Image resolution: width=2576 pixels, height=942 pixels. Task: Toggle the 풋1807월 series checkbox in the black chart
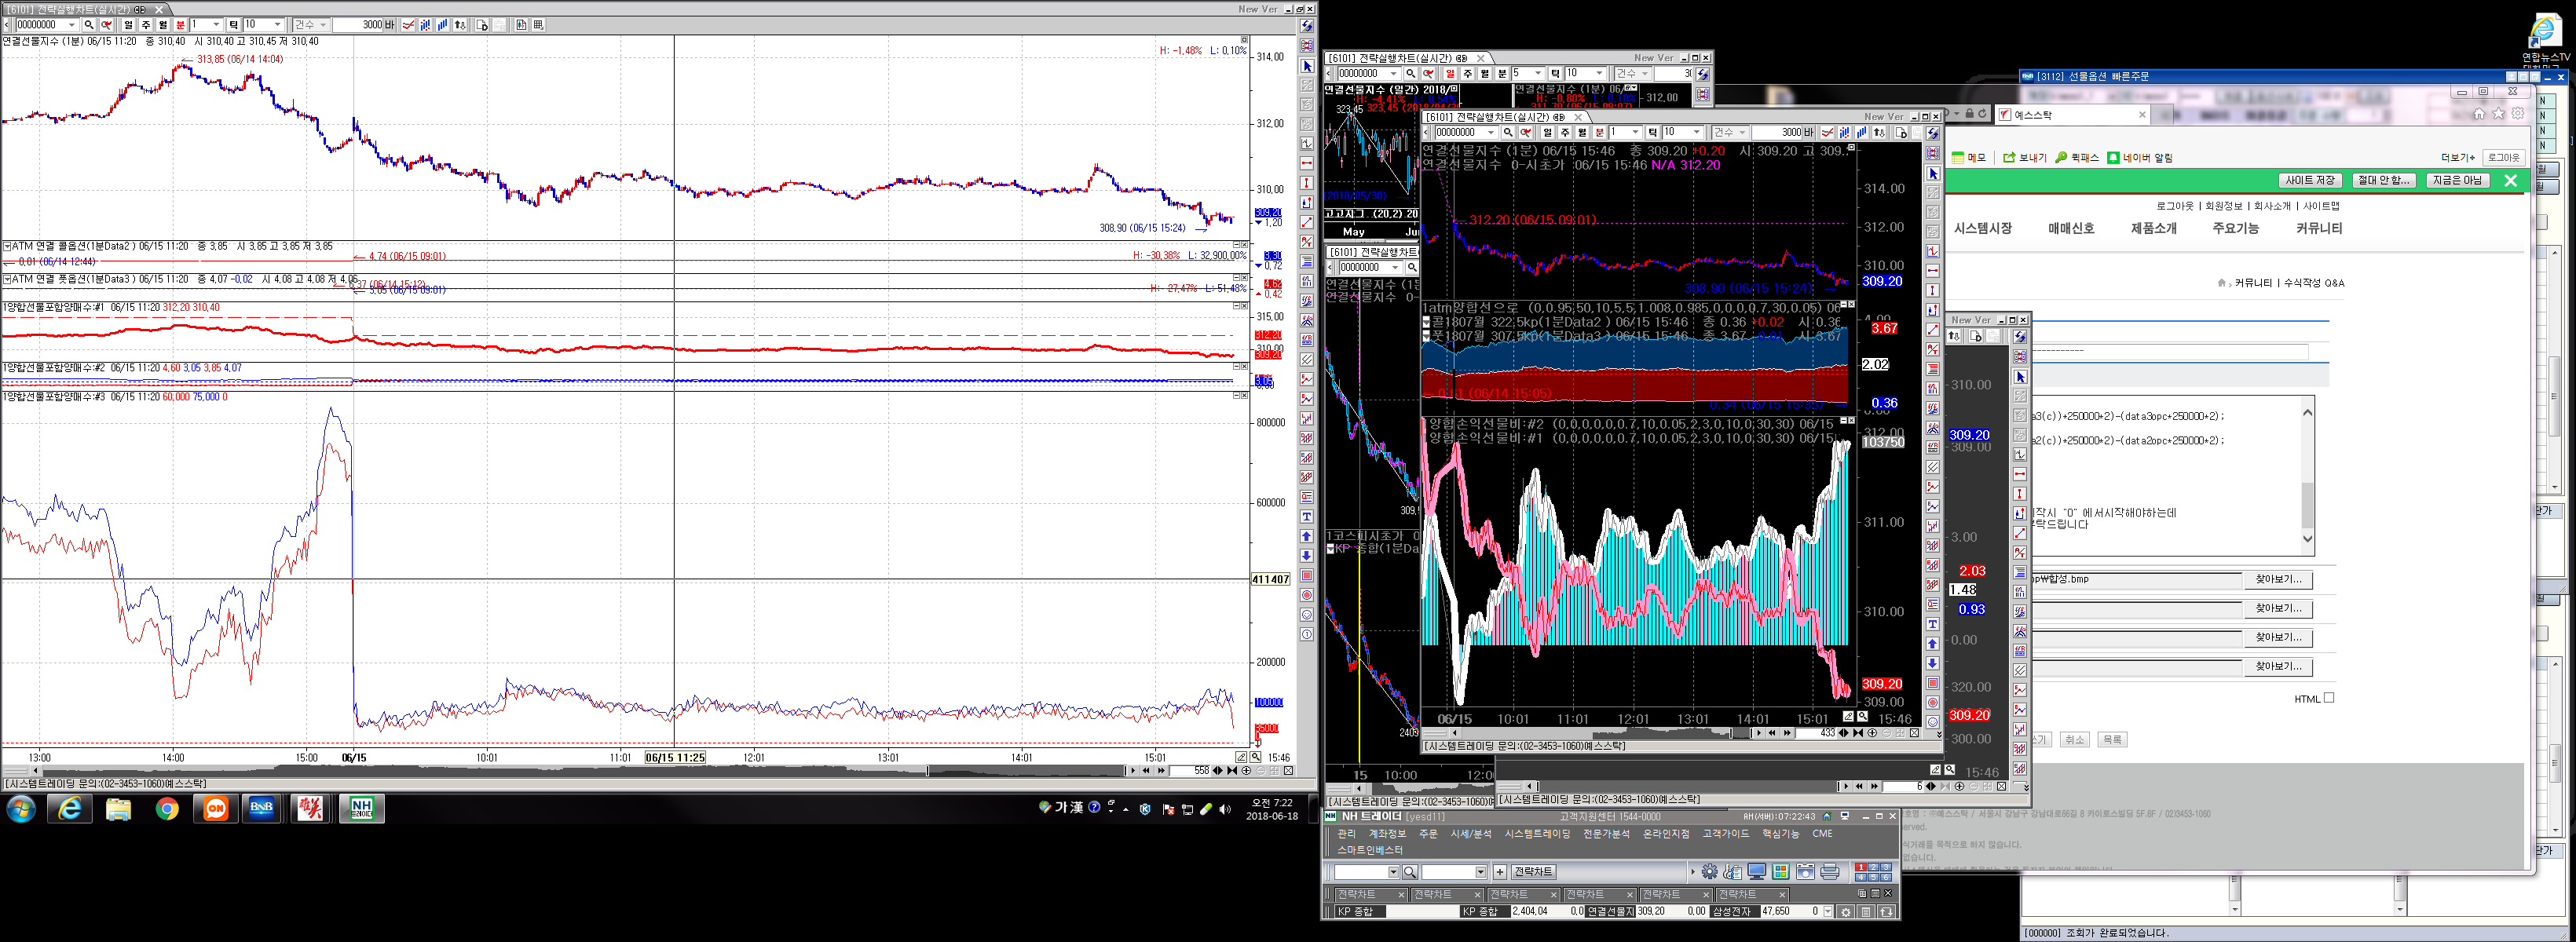click(x=1426, y=337)
